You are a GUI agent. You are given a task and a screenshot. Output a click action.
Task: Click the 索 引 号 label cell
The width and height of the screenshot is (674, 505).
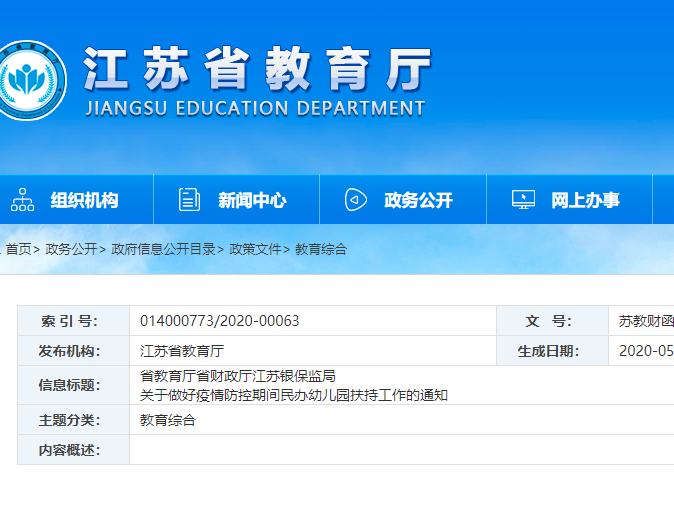pos(74,321)
